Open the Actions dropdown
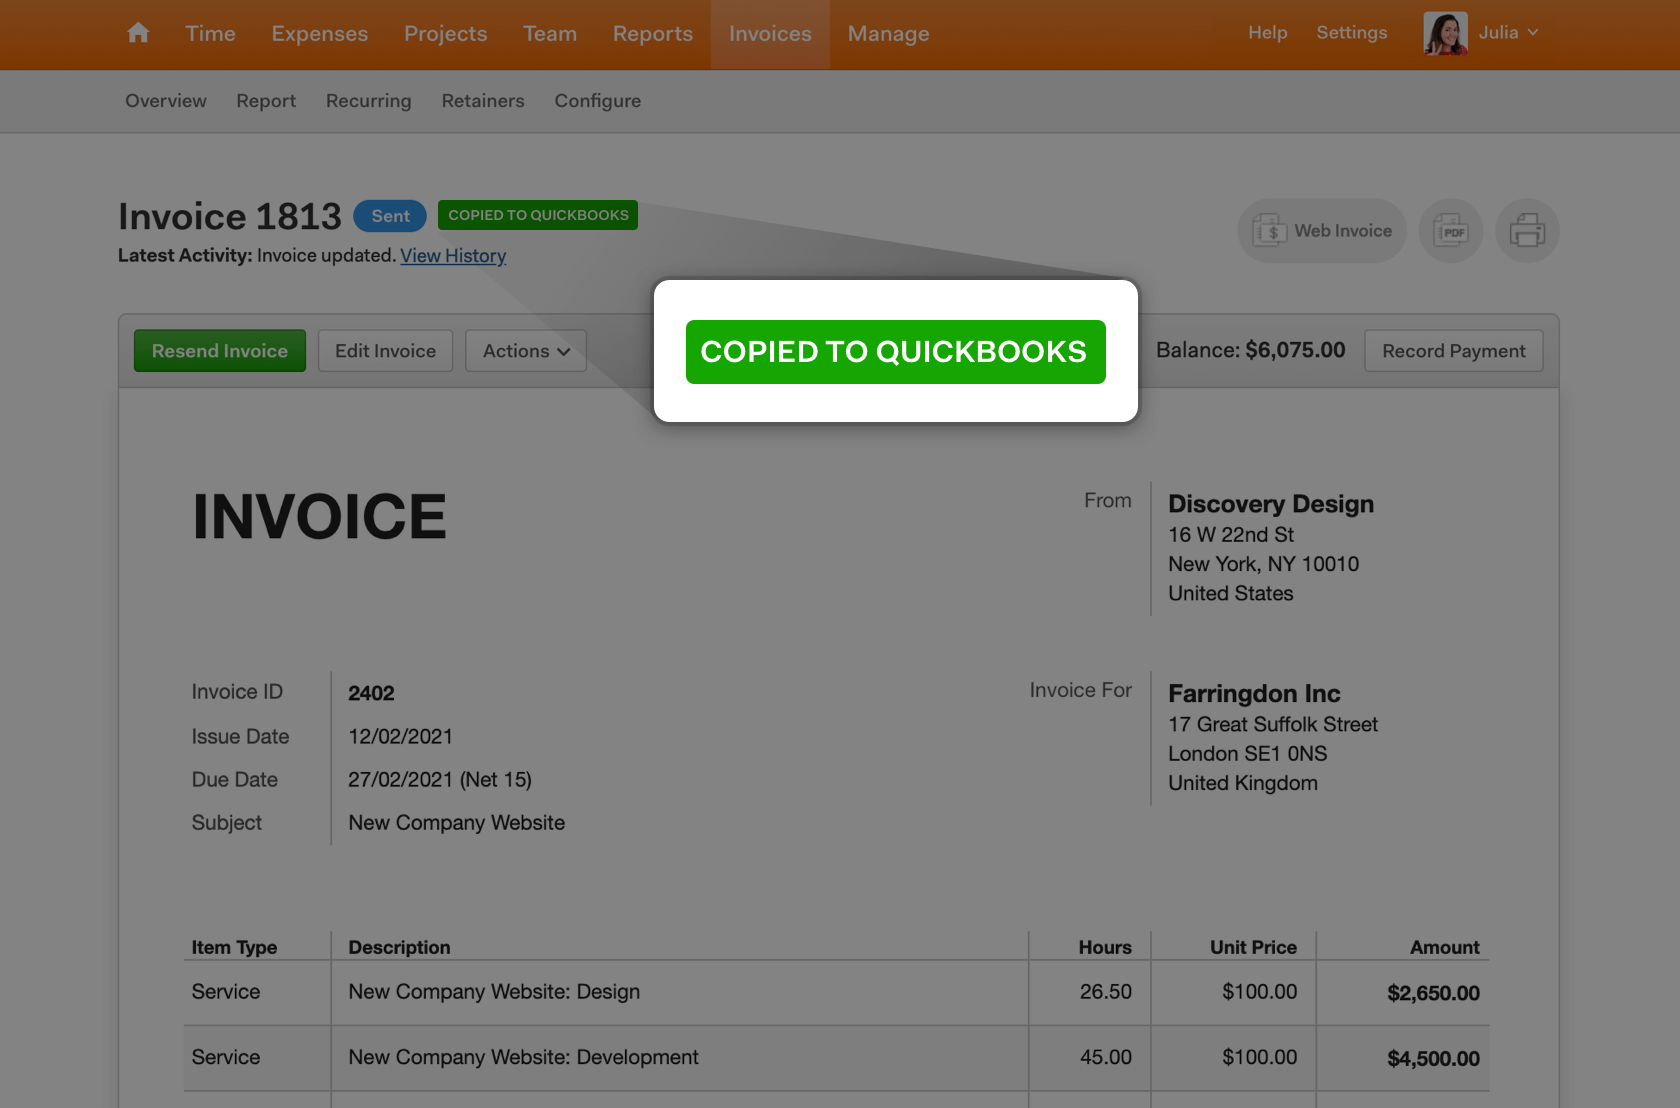1680x1108 pixels. pyautogui.click(x=525, y=351)
